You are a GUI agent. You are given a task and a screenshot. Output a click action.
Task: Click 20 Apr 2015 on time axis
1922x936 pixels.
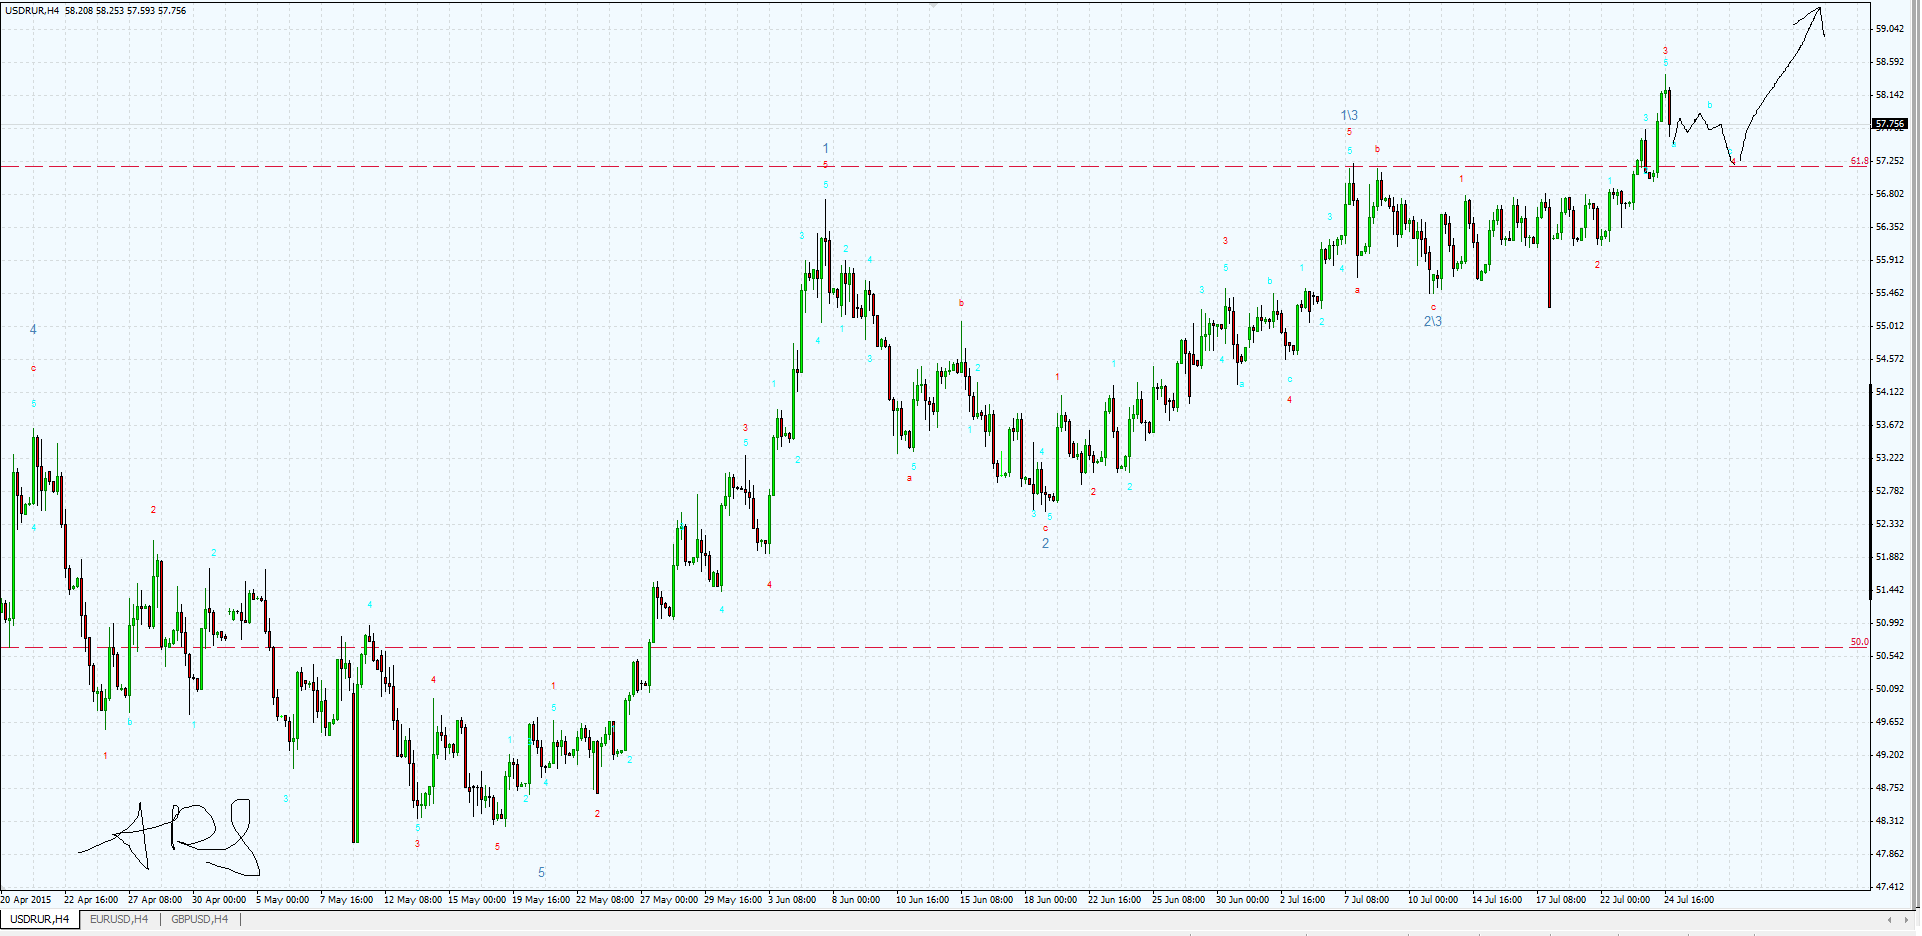tap(26, 899)
